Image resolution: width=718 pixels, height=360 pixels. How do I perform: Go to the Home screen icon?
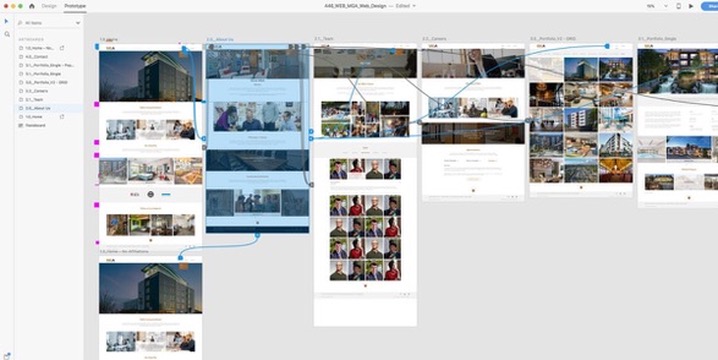[32, 6]
